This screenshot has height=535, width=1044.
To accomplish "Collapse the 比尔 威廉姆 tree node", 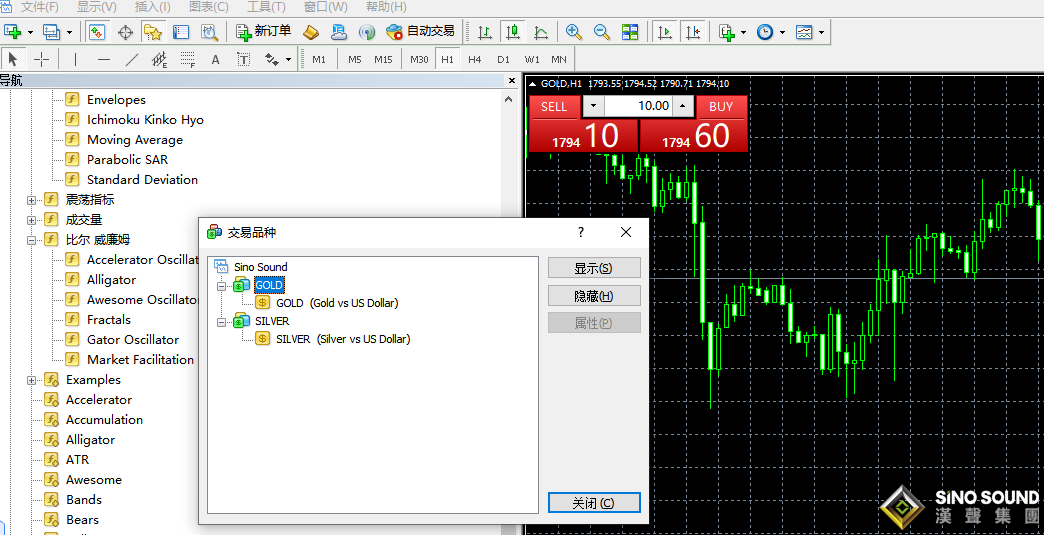I will (x=31, y=240).
